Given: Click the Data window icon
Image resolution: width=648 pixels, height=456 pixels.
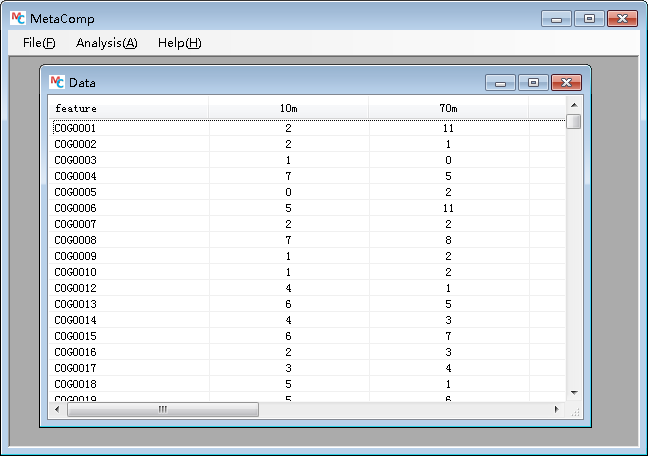Looking at the screenshot, I should [x=57, y=82].
